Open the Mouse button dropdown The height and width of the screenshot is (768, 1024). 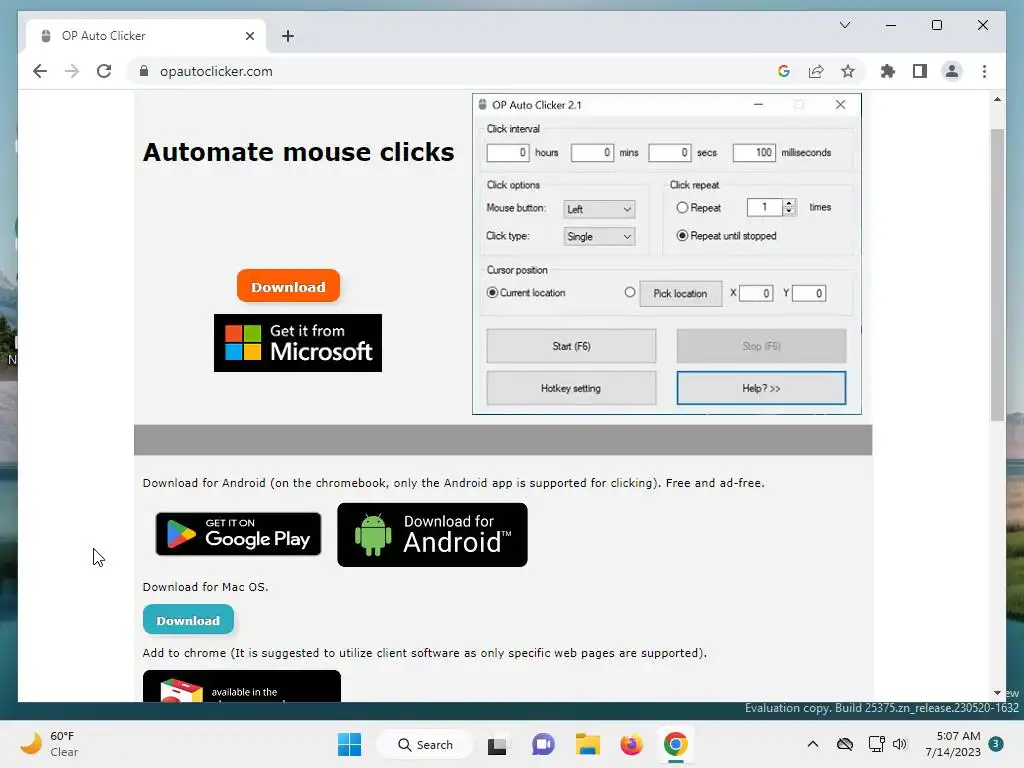(x=599, y=209)
